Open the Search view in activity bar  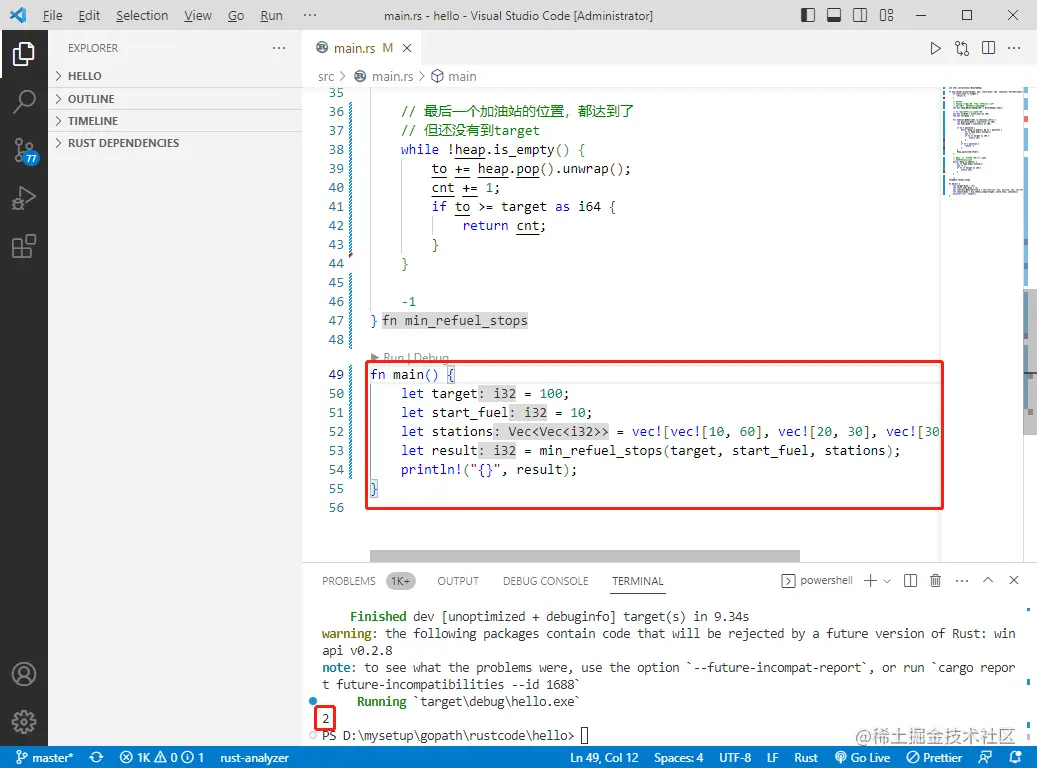tap(24, 102)
